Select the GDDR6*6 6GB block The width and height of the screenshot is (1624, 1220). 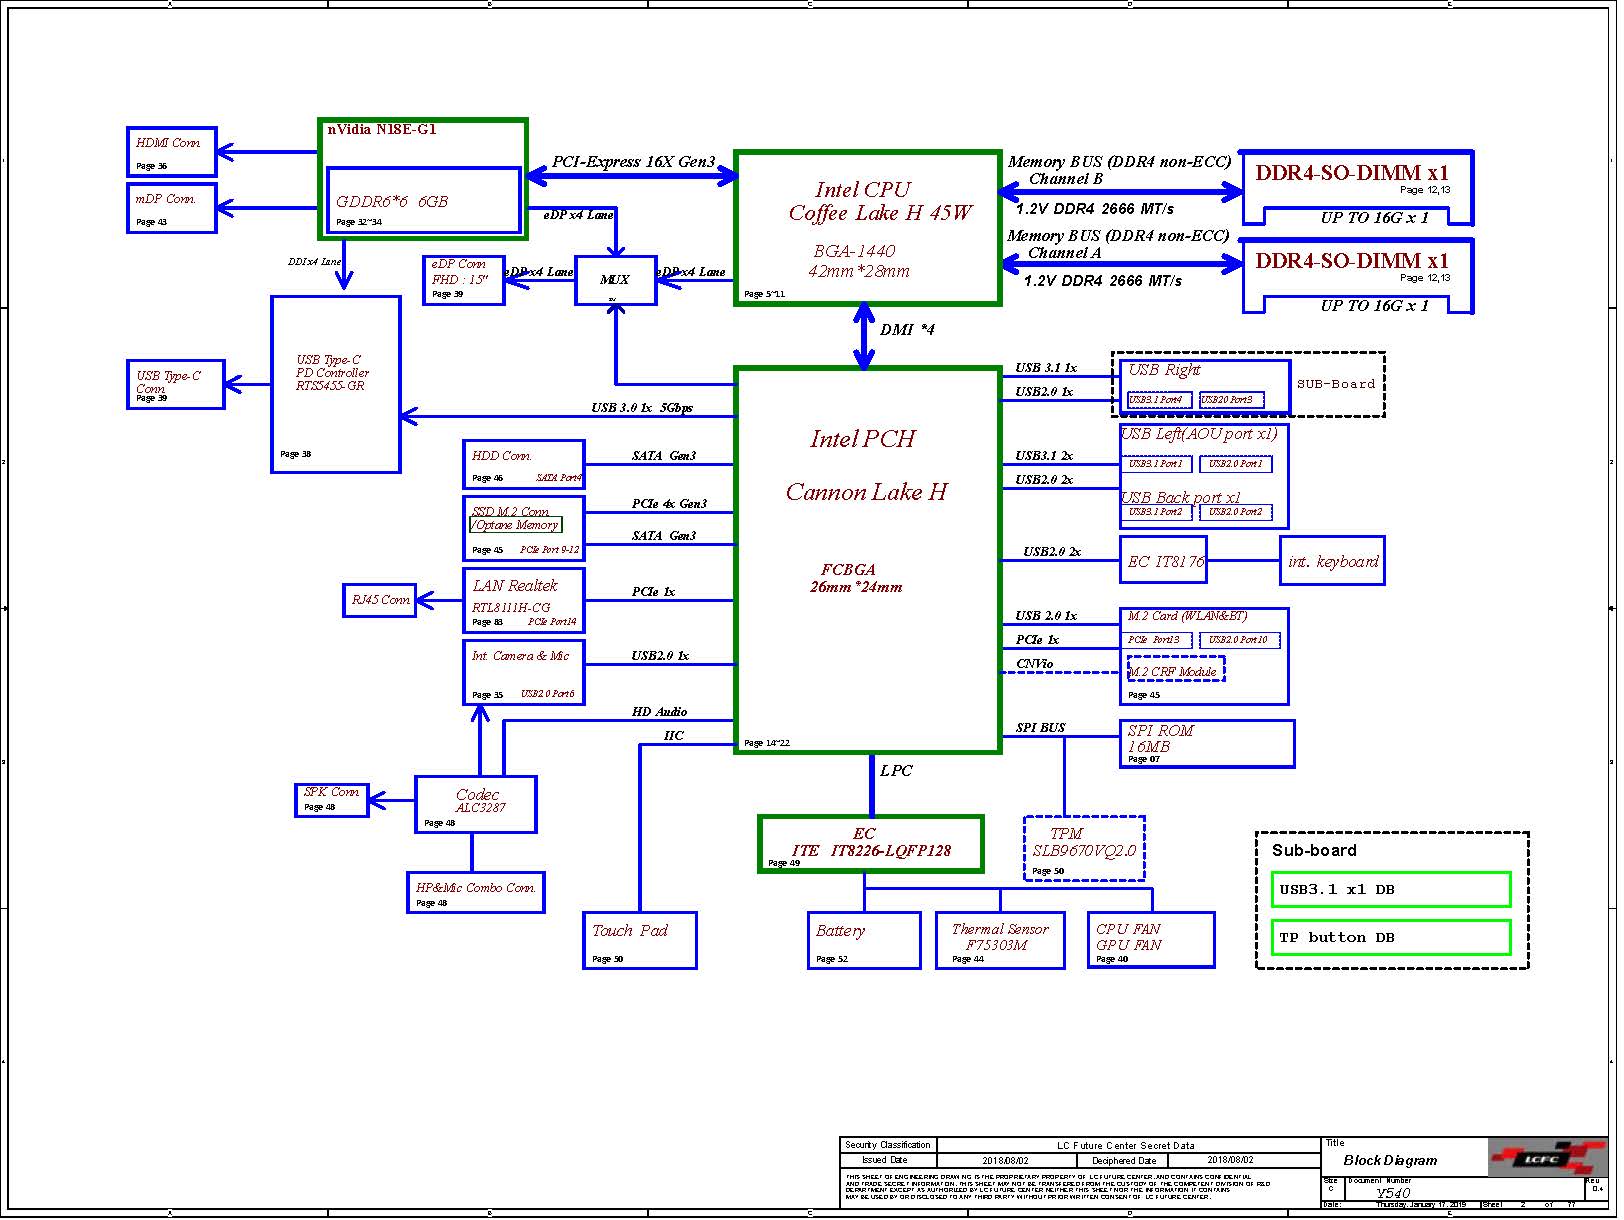coord(424,200)
